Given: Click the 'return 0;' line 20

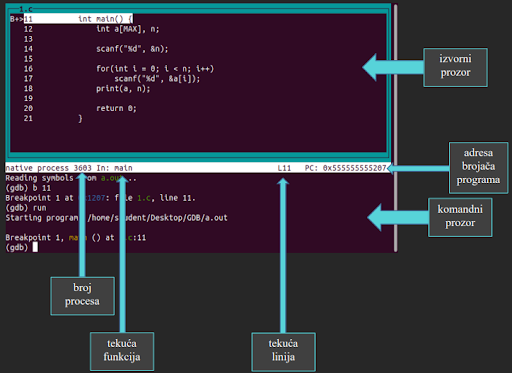Looking at the screenshot, I should click(x=116, y=108).
